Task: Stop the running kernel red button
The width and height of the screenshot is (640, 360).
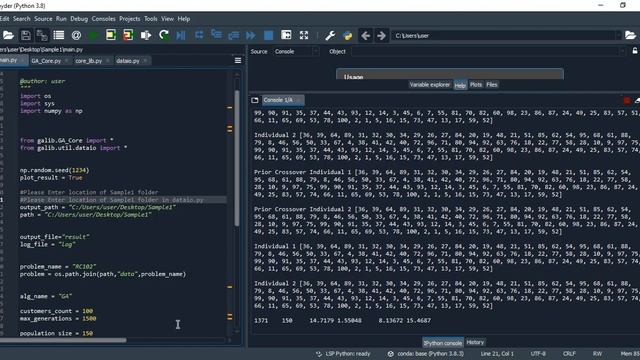Action: [627, 100]
